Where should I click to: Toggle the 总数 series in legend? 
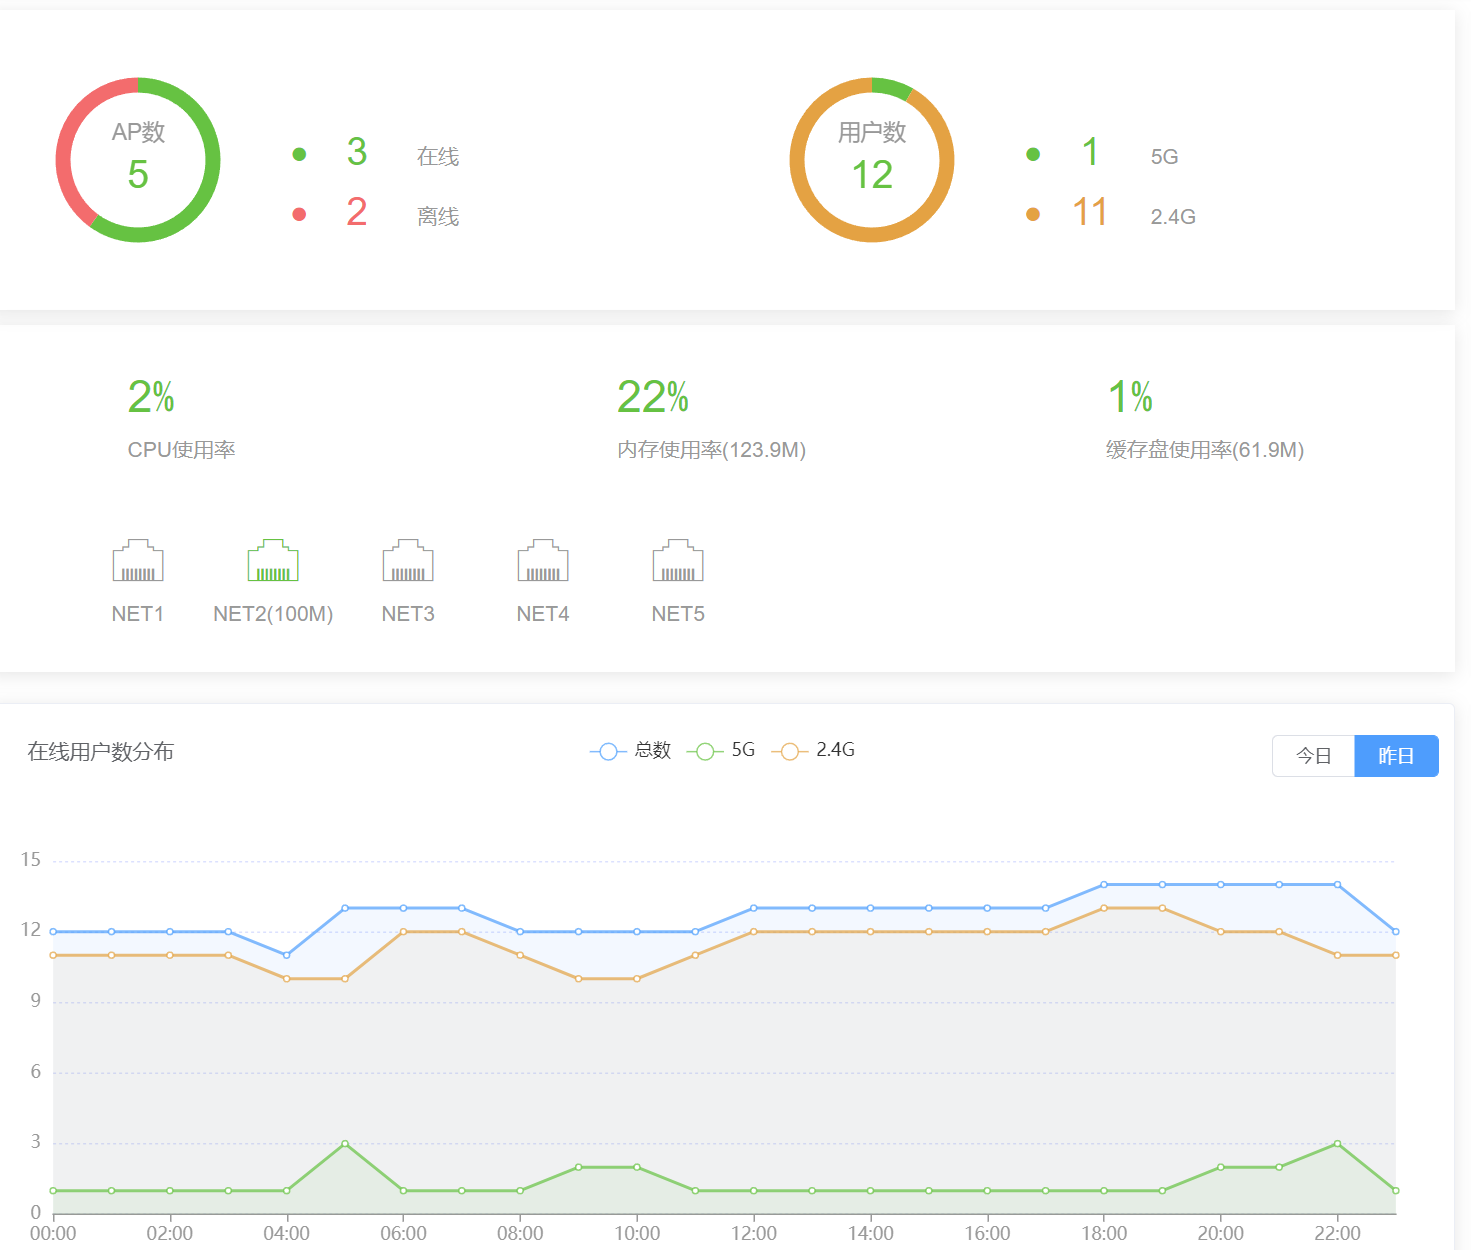[x=631, y=750]
